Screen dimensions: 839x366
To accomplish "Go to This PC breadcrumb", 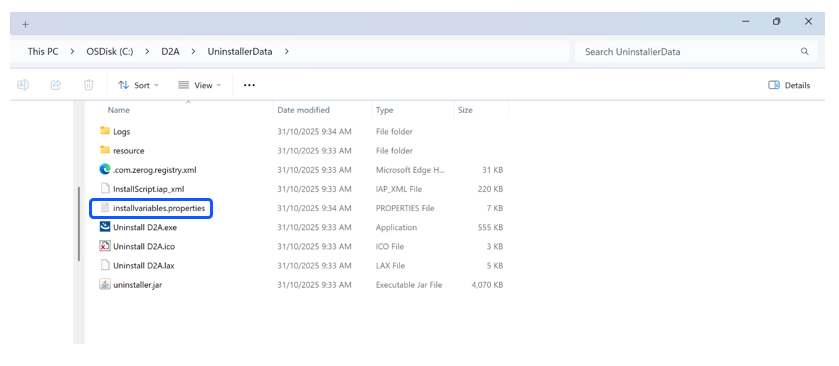I will 43,52.
